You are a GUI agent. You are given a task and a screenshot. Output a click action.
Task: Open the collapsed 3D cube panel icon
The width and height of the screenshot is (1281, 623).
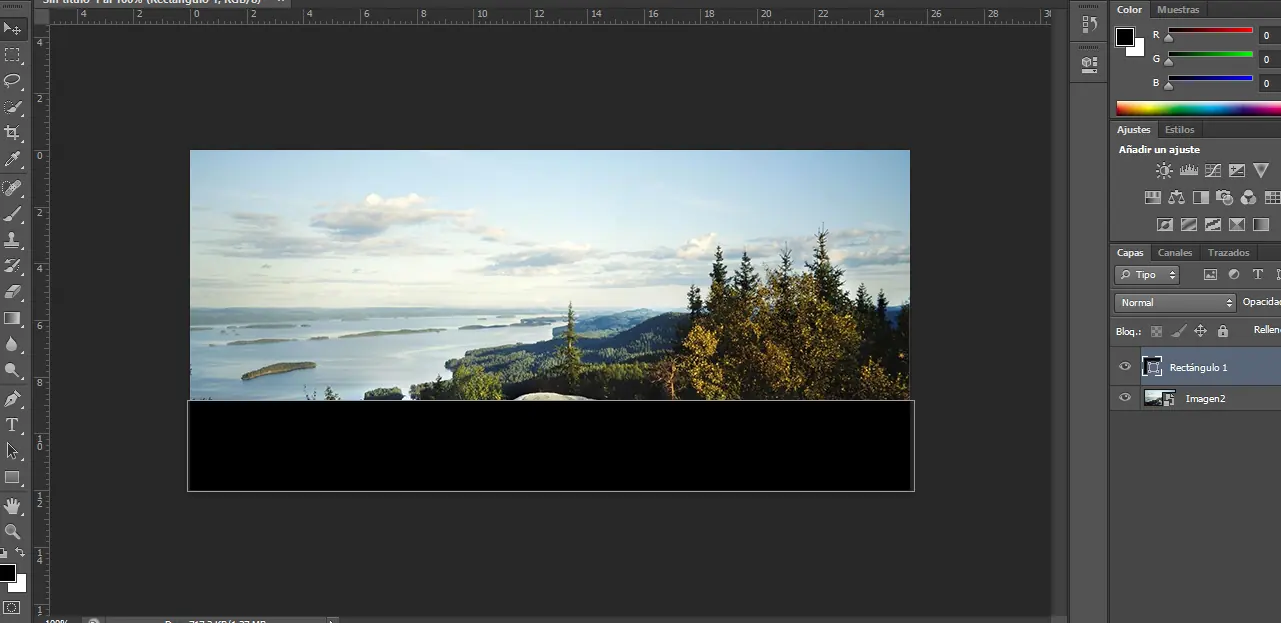pyautogui.click(x=1090, y=63)
